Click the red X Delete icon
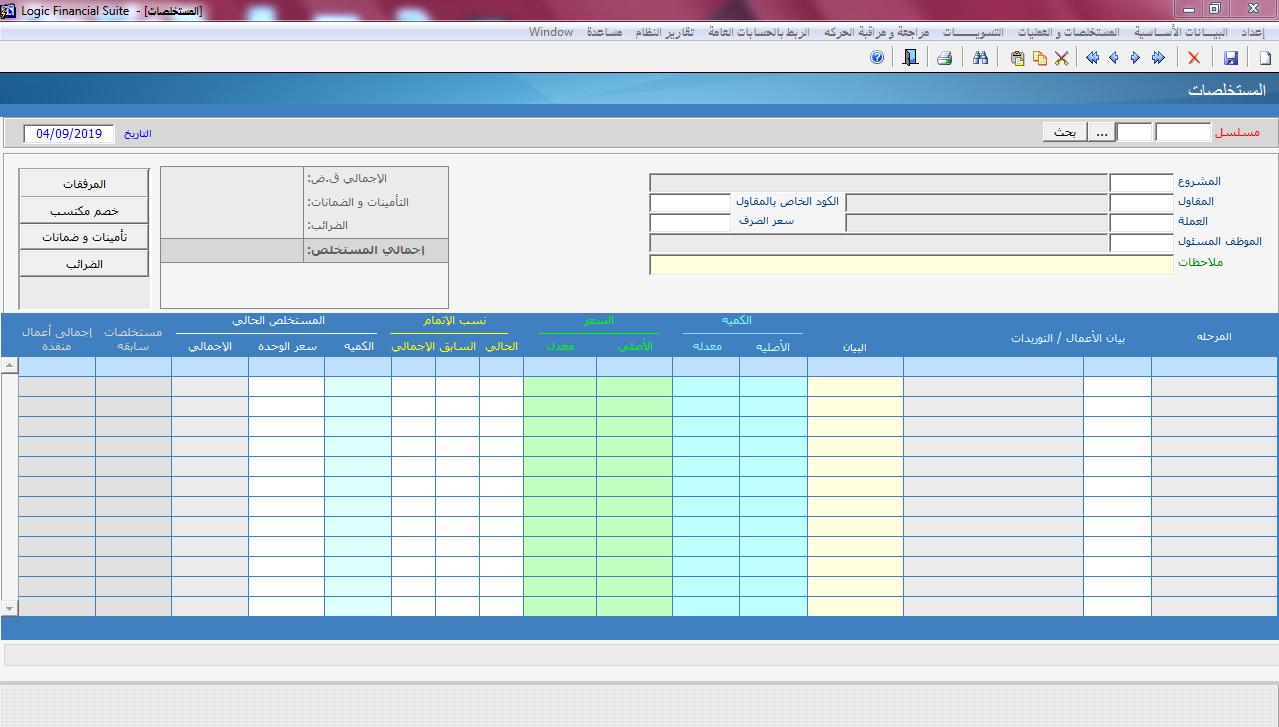1279x727 pixels. click(1193, 58)
